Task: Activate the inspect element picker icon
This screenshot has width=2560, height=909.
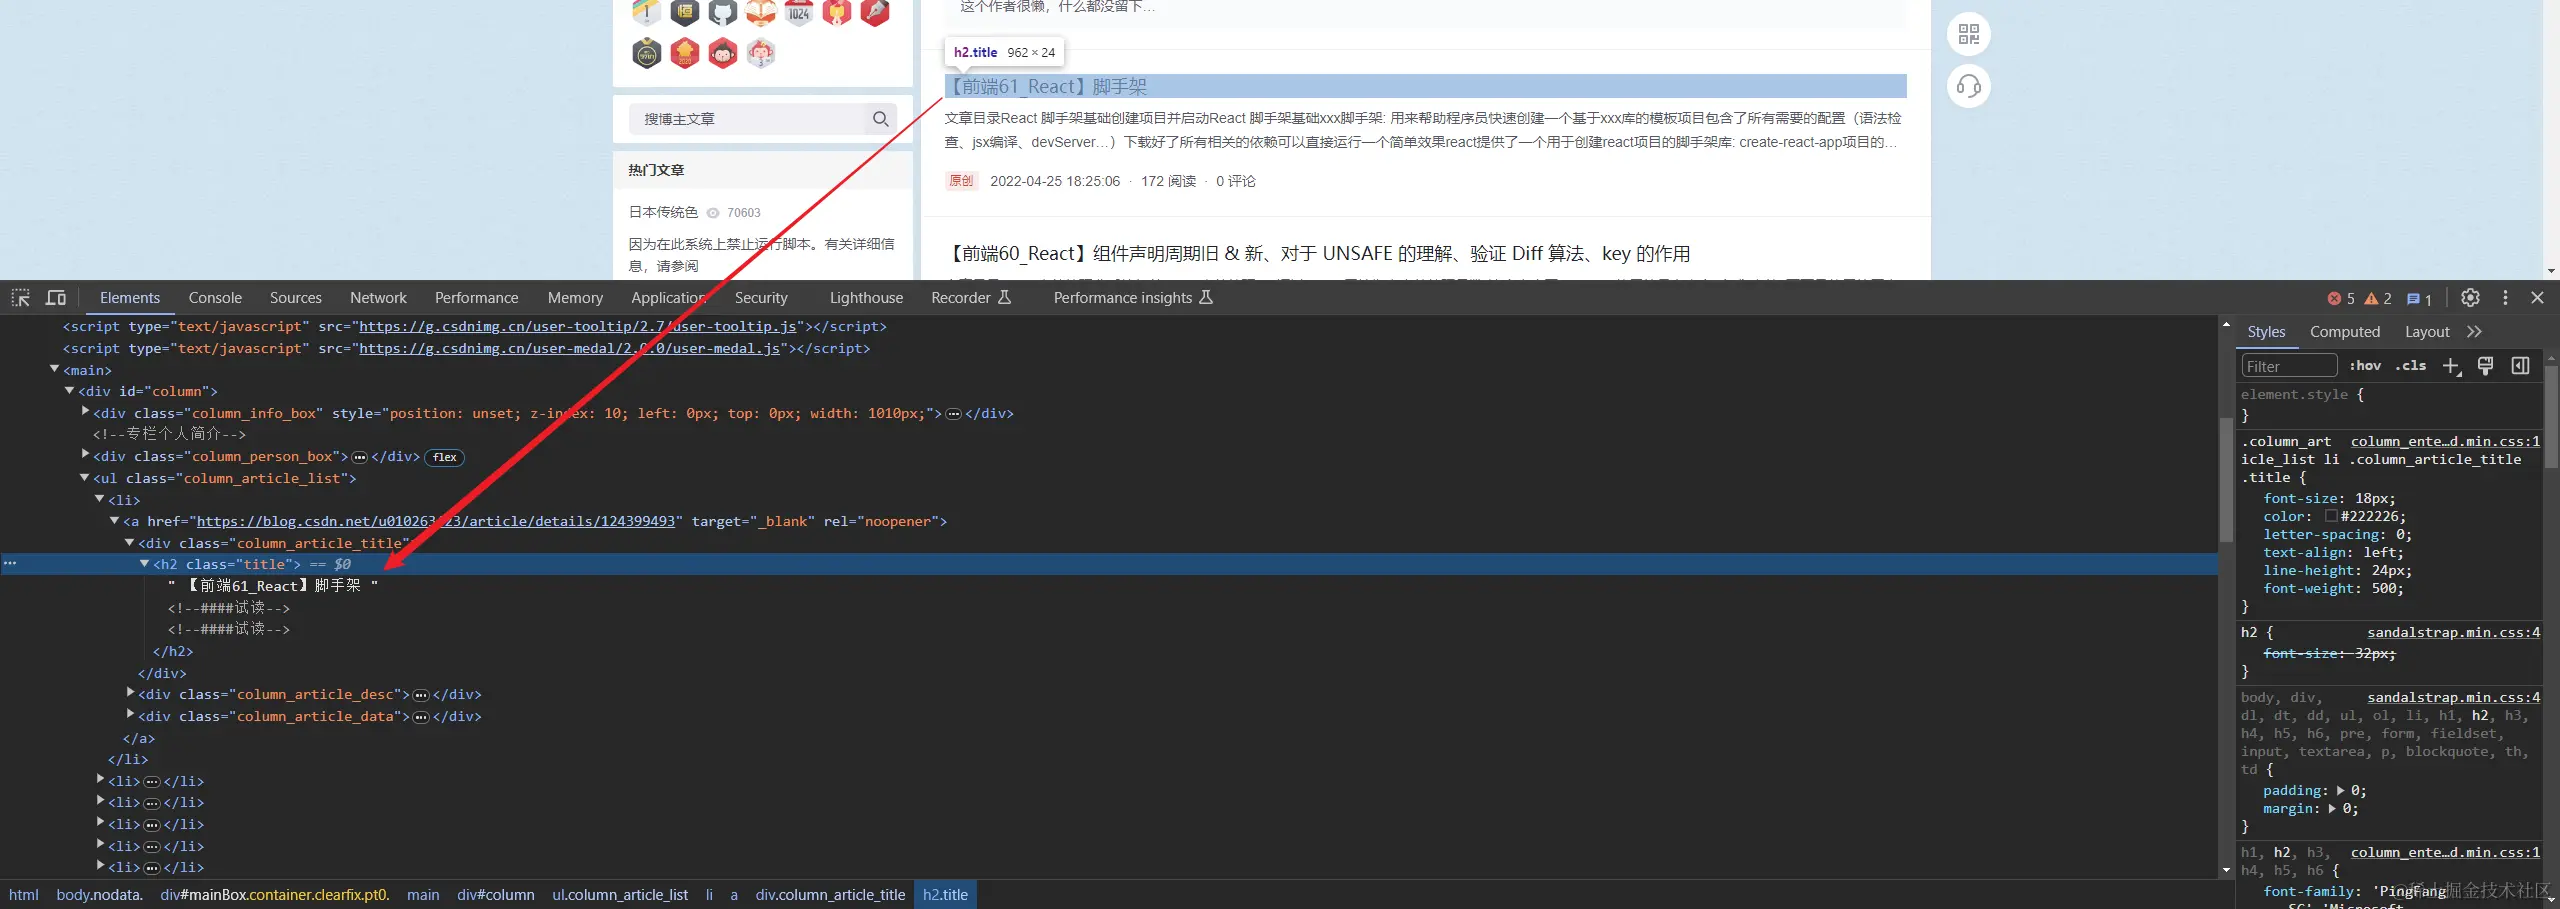Action: [x=20, y=298]
